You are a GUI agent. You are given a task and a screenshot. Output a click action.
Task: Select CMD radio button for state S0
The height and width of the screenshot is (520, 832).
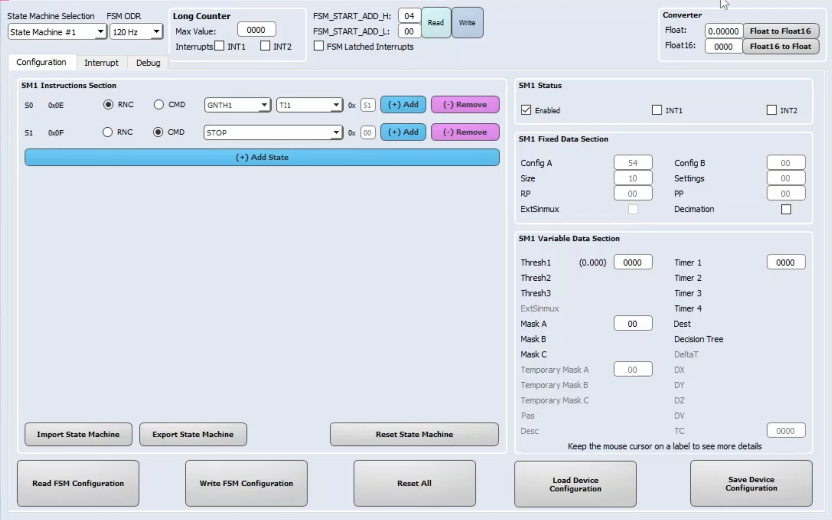(159, 105)
